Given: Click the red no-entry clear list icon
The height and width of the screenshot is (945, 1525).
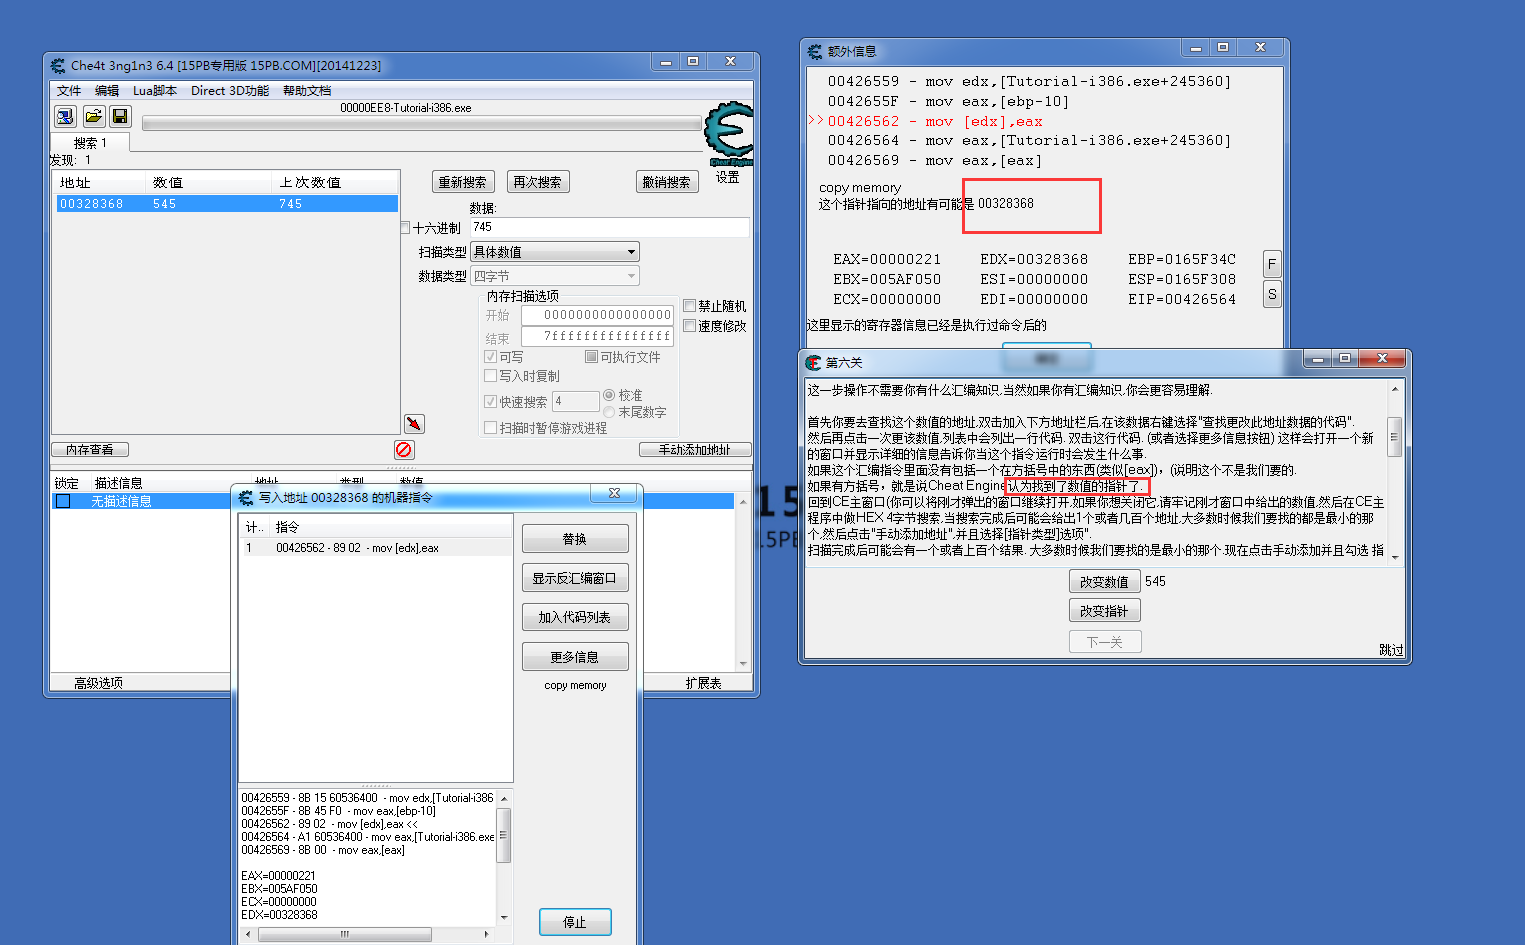Looking at the screenshot, I should [x=404, y=450].
